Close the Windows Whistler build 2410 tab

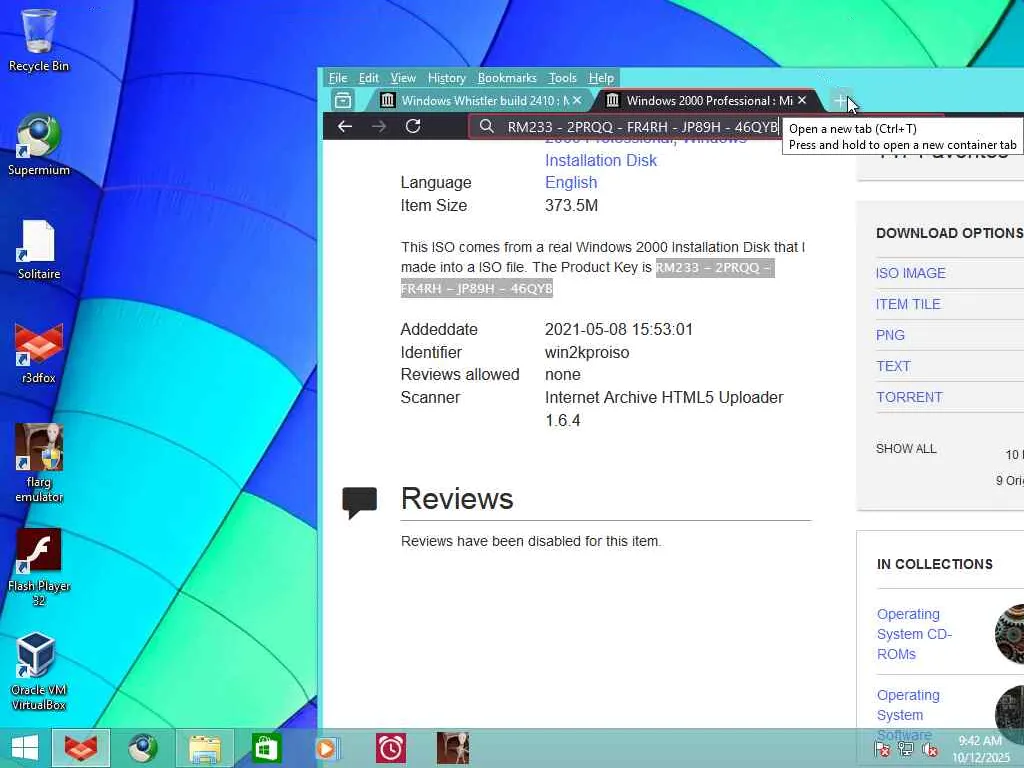pos(577,100)
